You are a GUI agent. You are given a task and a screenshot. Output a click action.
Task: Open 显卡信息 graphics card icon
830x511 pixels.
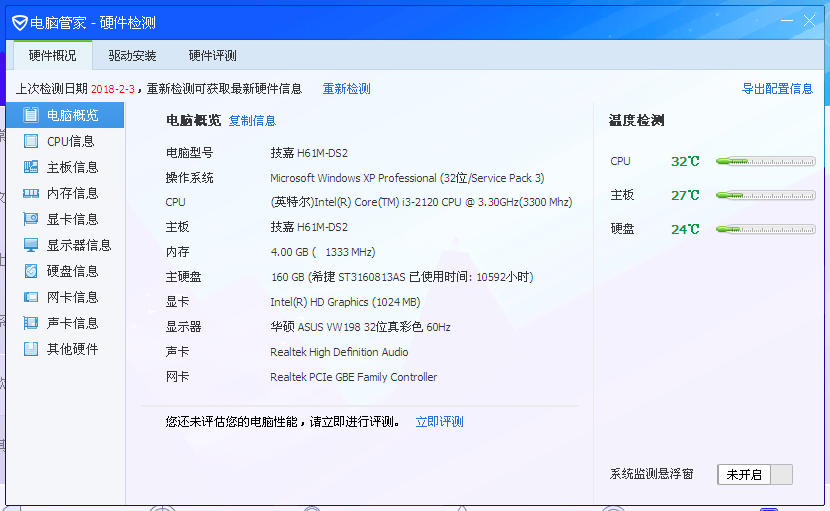[31, 219]
